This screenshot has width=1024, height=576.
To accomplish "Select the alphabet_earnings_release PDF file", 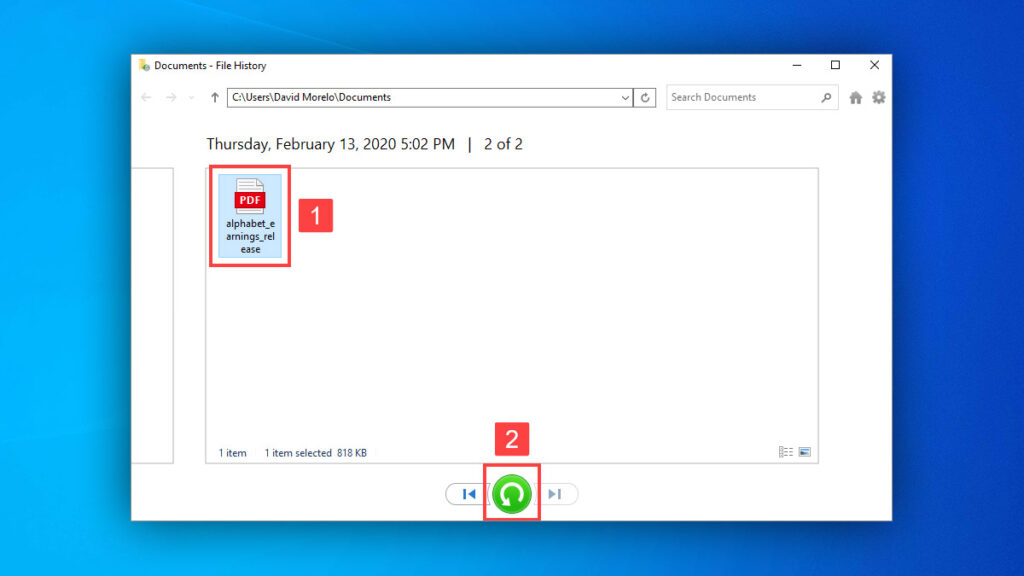I will pos(250,215).
